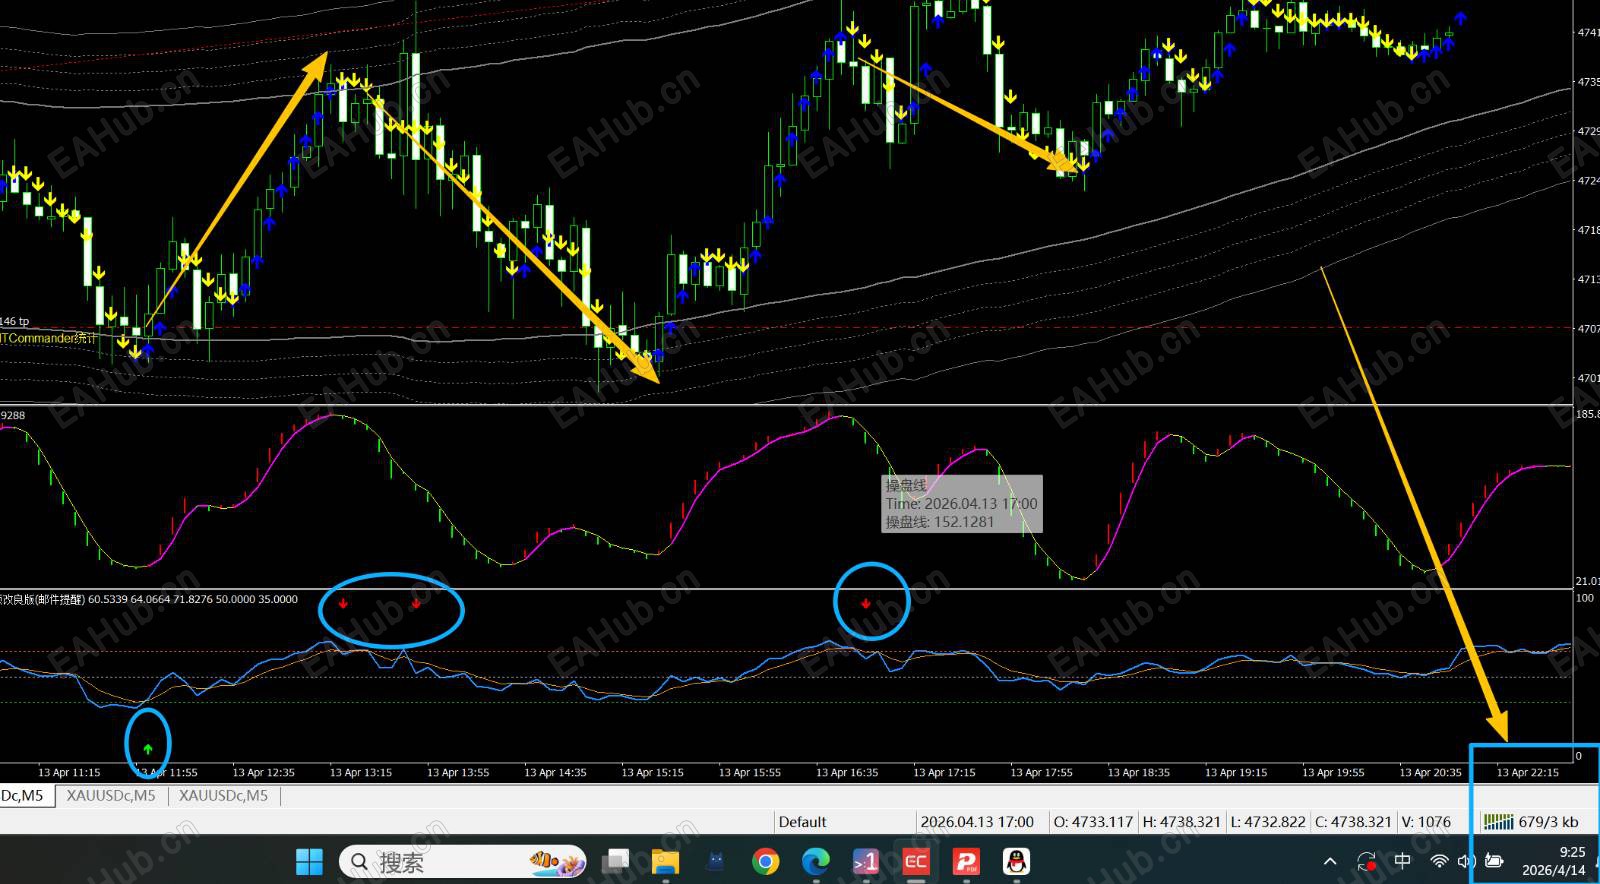Open the dark cat app in taskbar
The width and height of the screenshot is (1600, 884).
click(x=715, y=861)
